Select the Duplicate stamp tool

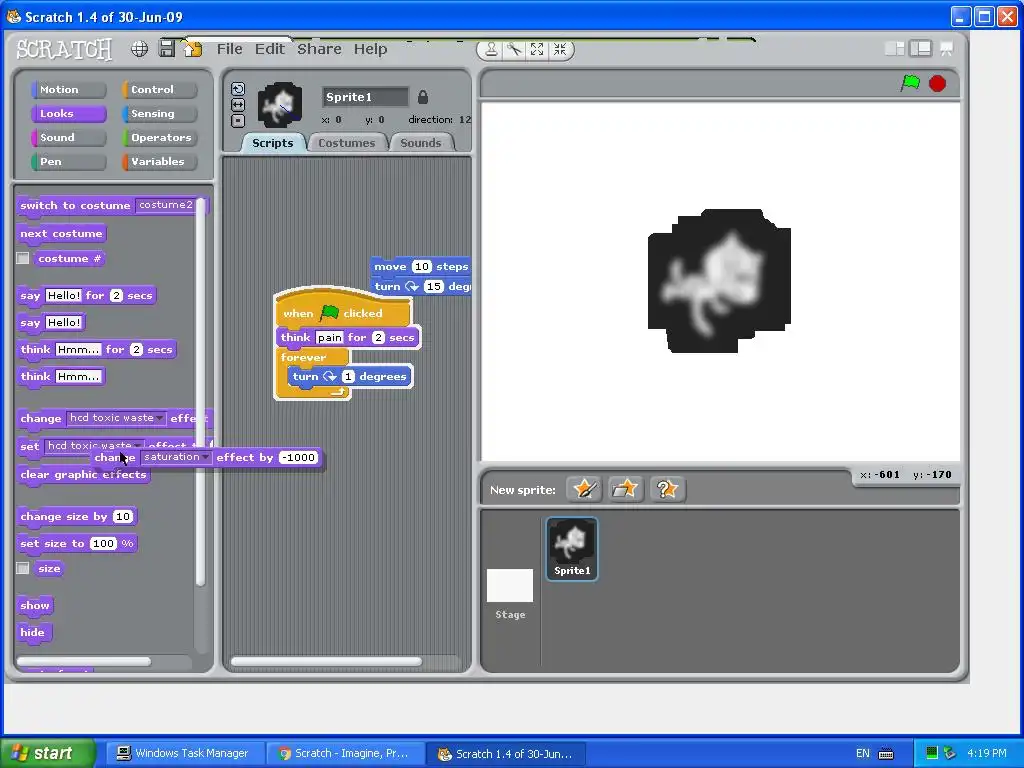coord(491,49)
